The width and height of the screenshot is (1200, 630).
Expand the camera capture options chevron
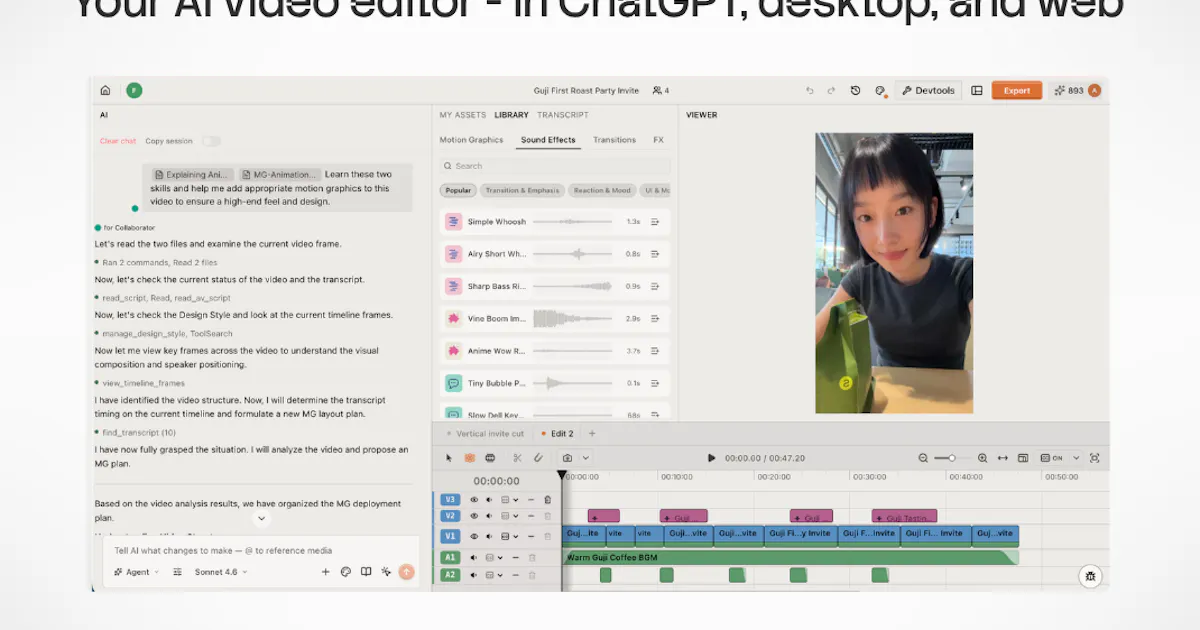coord(586,458)
